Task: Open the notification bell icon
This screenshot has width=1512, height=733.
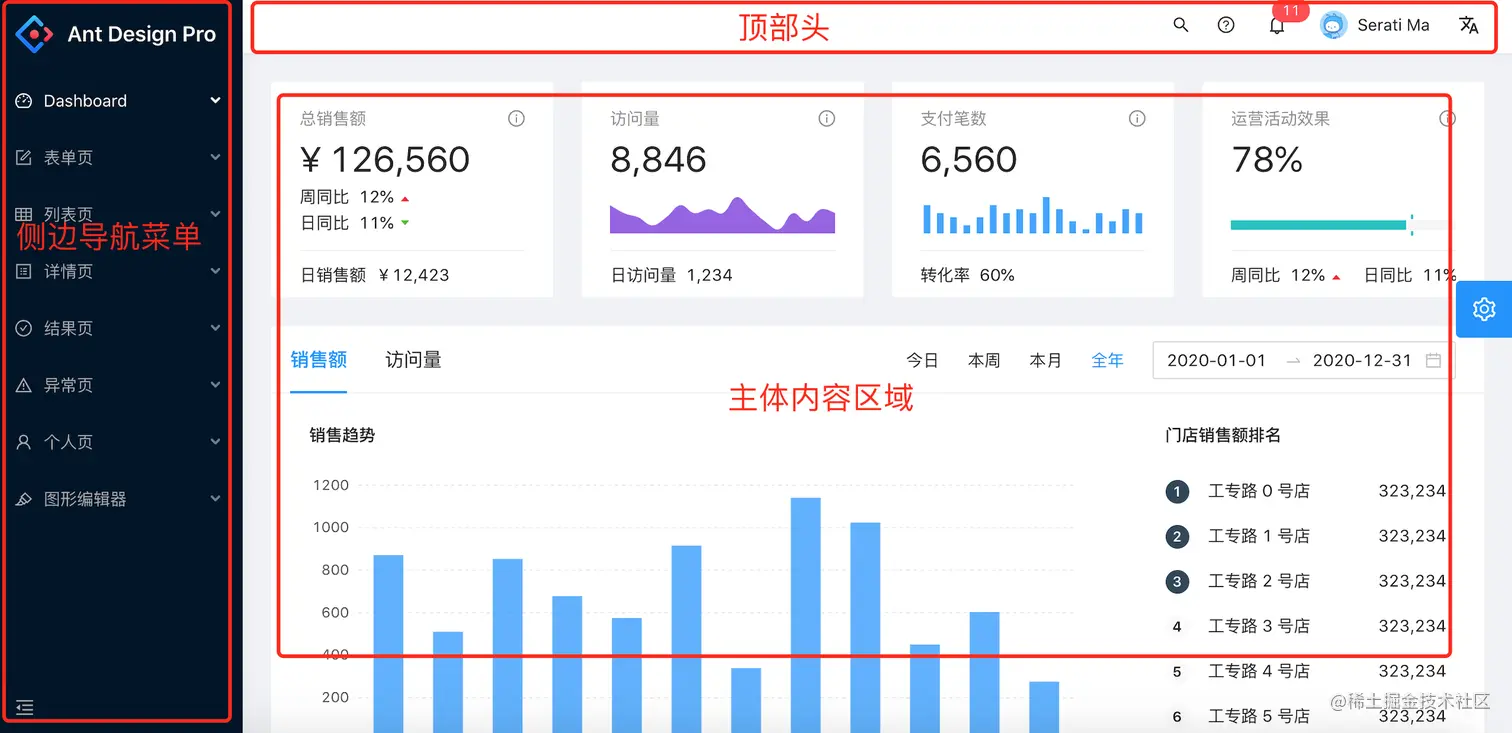Action: tap(1277, 26)
